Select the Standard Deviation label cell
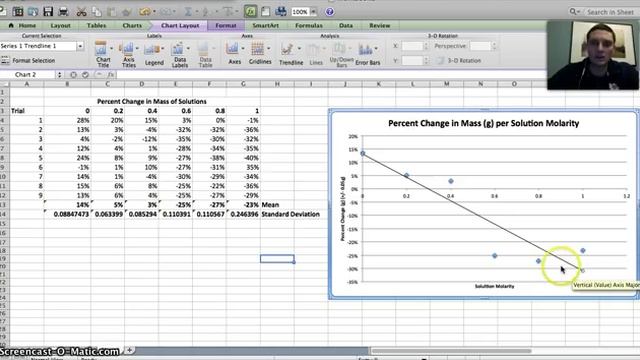640x360 pixels. pos(290,214)
